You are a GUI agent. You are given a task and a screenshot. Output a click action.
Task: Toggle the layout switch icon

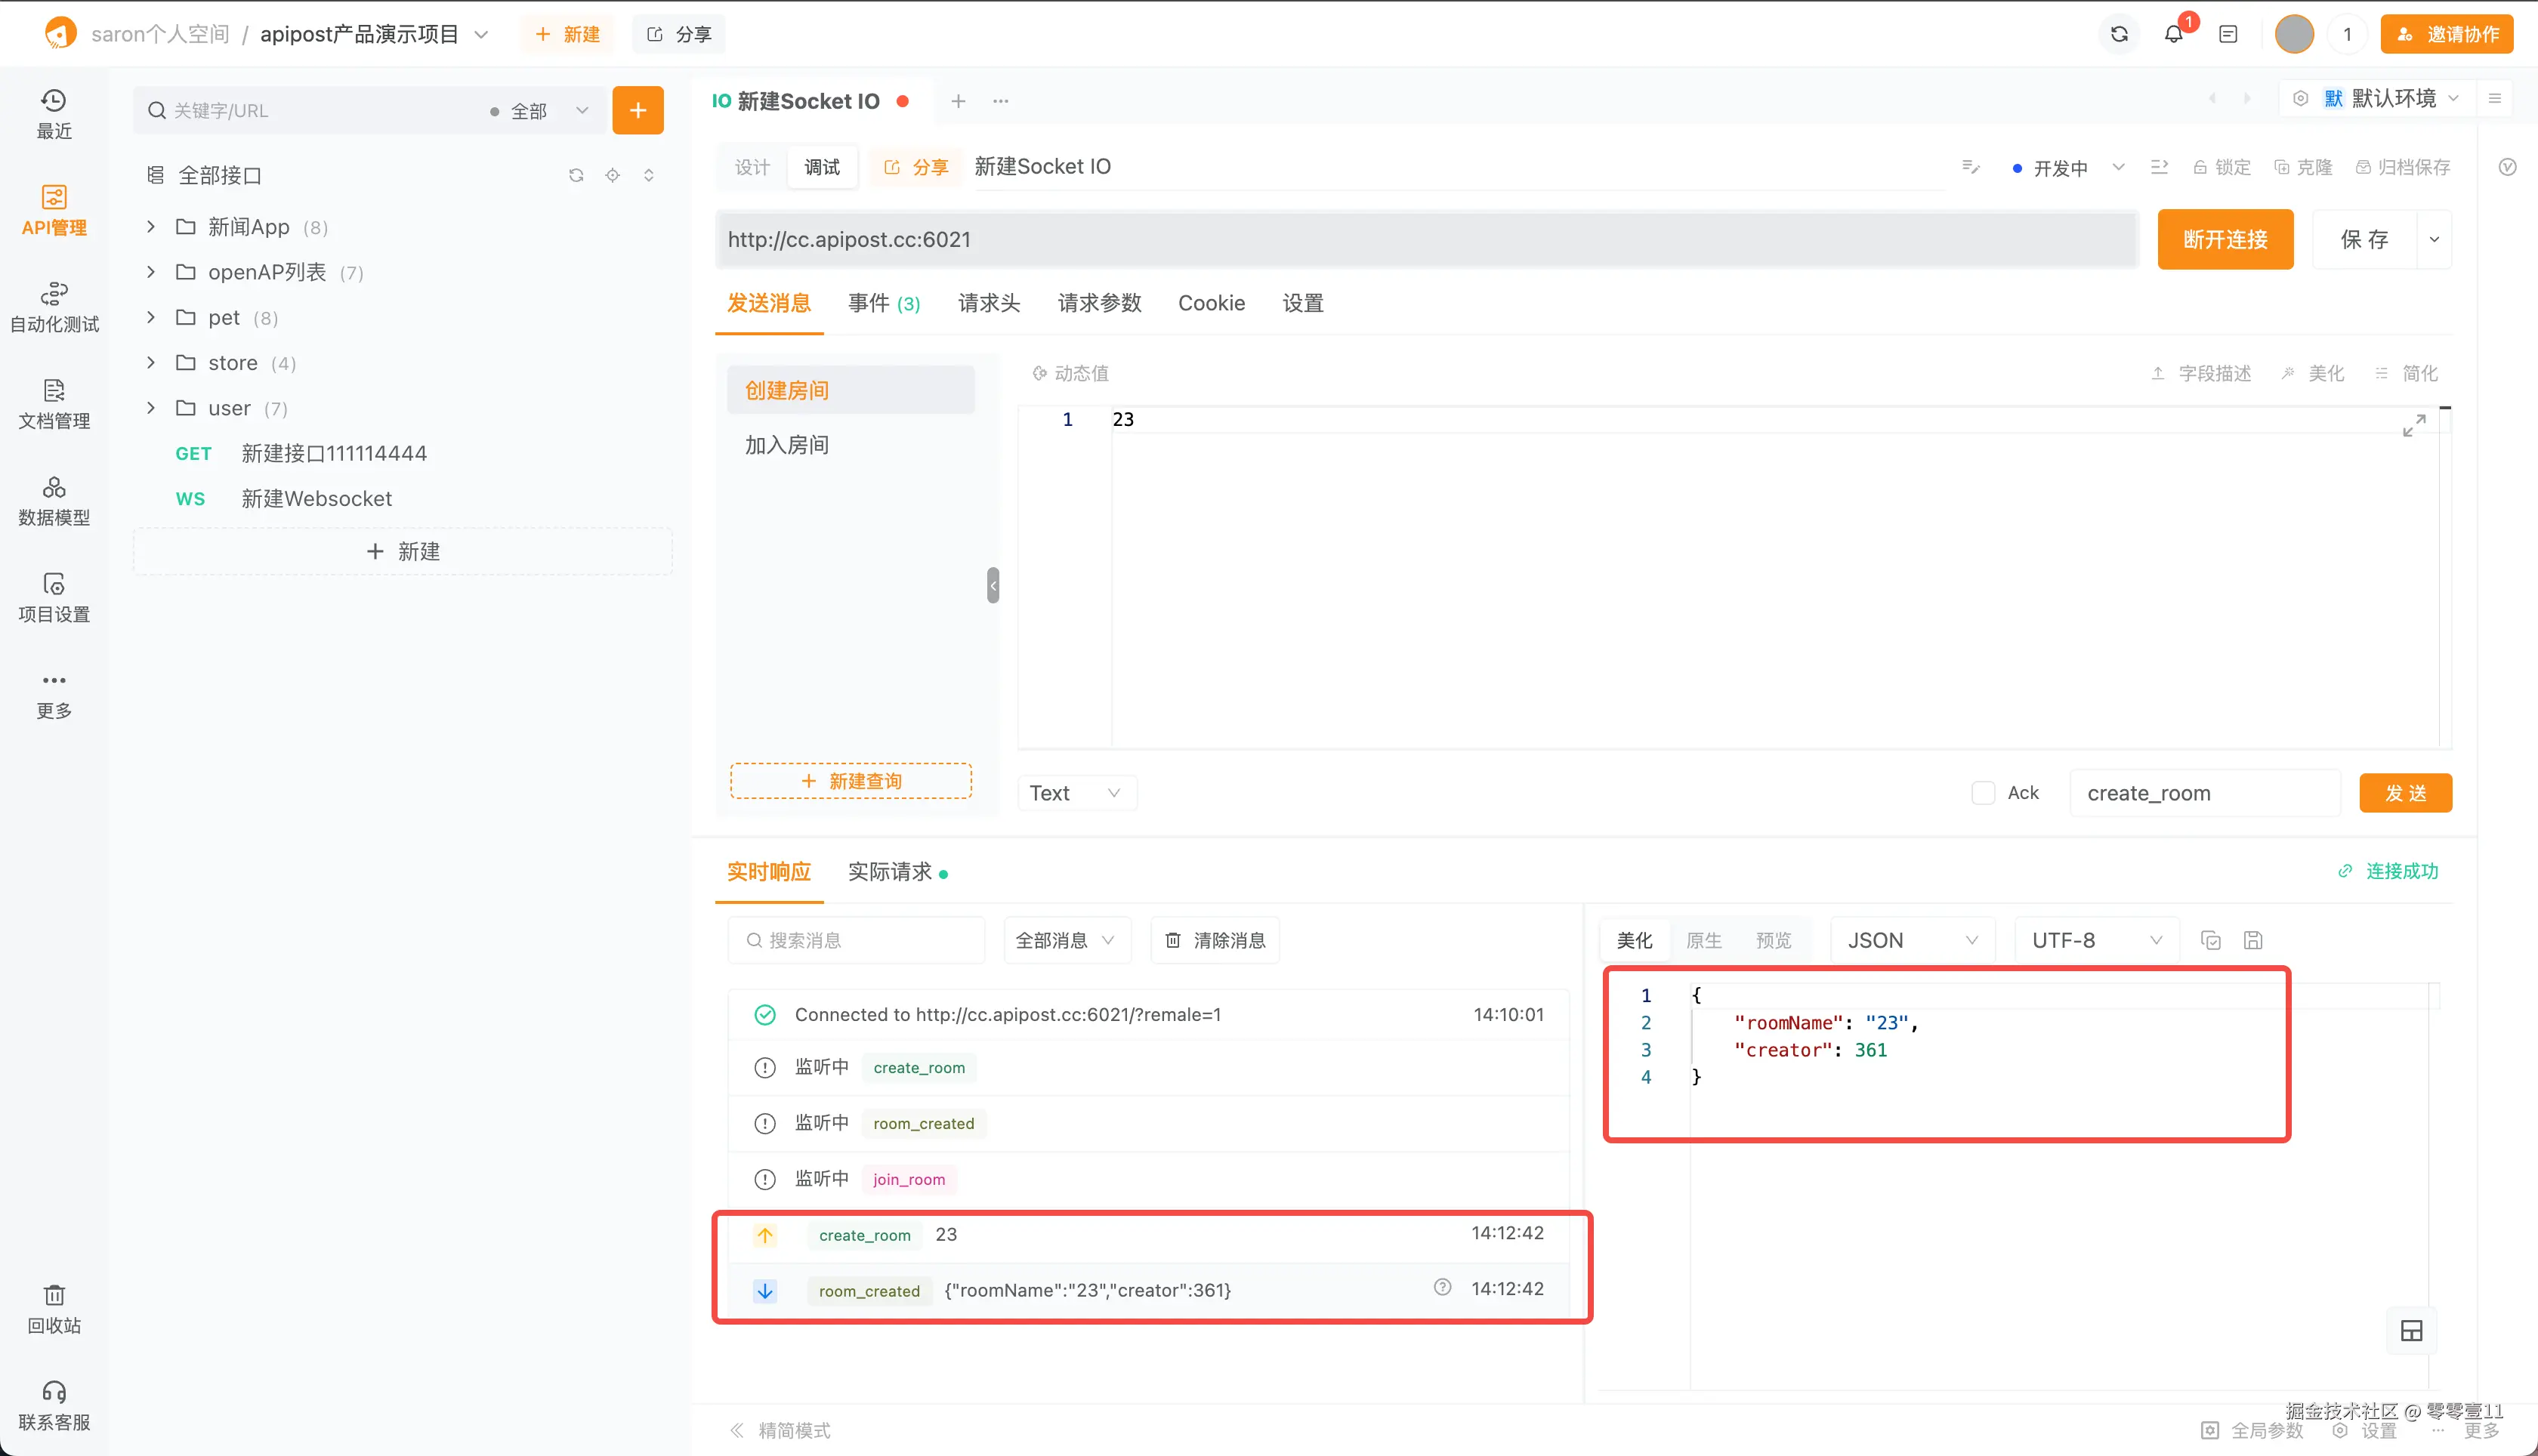2411,1331
